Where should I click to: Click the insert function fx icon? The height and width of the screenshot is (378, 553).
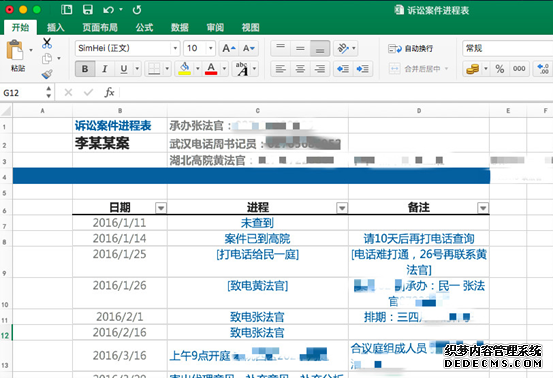tap(109, 92)
